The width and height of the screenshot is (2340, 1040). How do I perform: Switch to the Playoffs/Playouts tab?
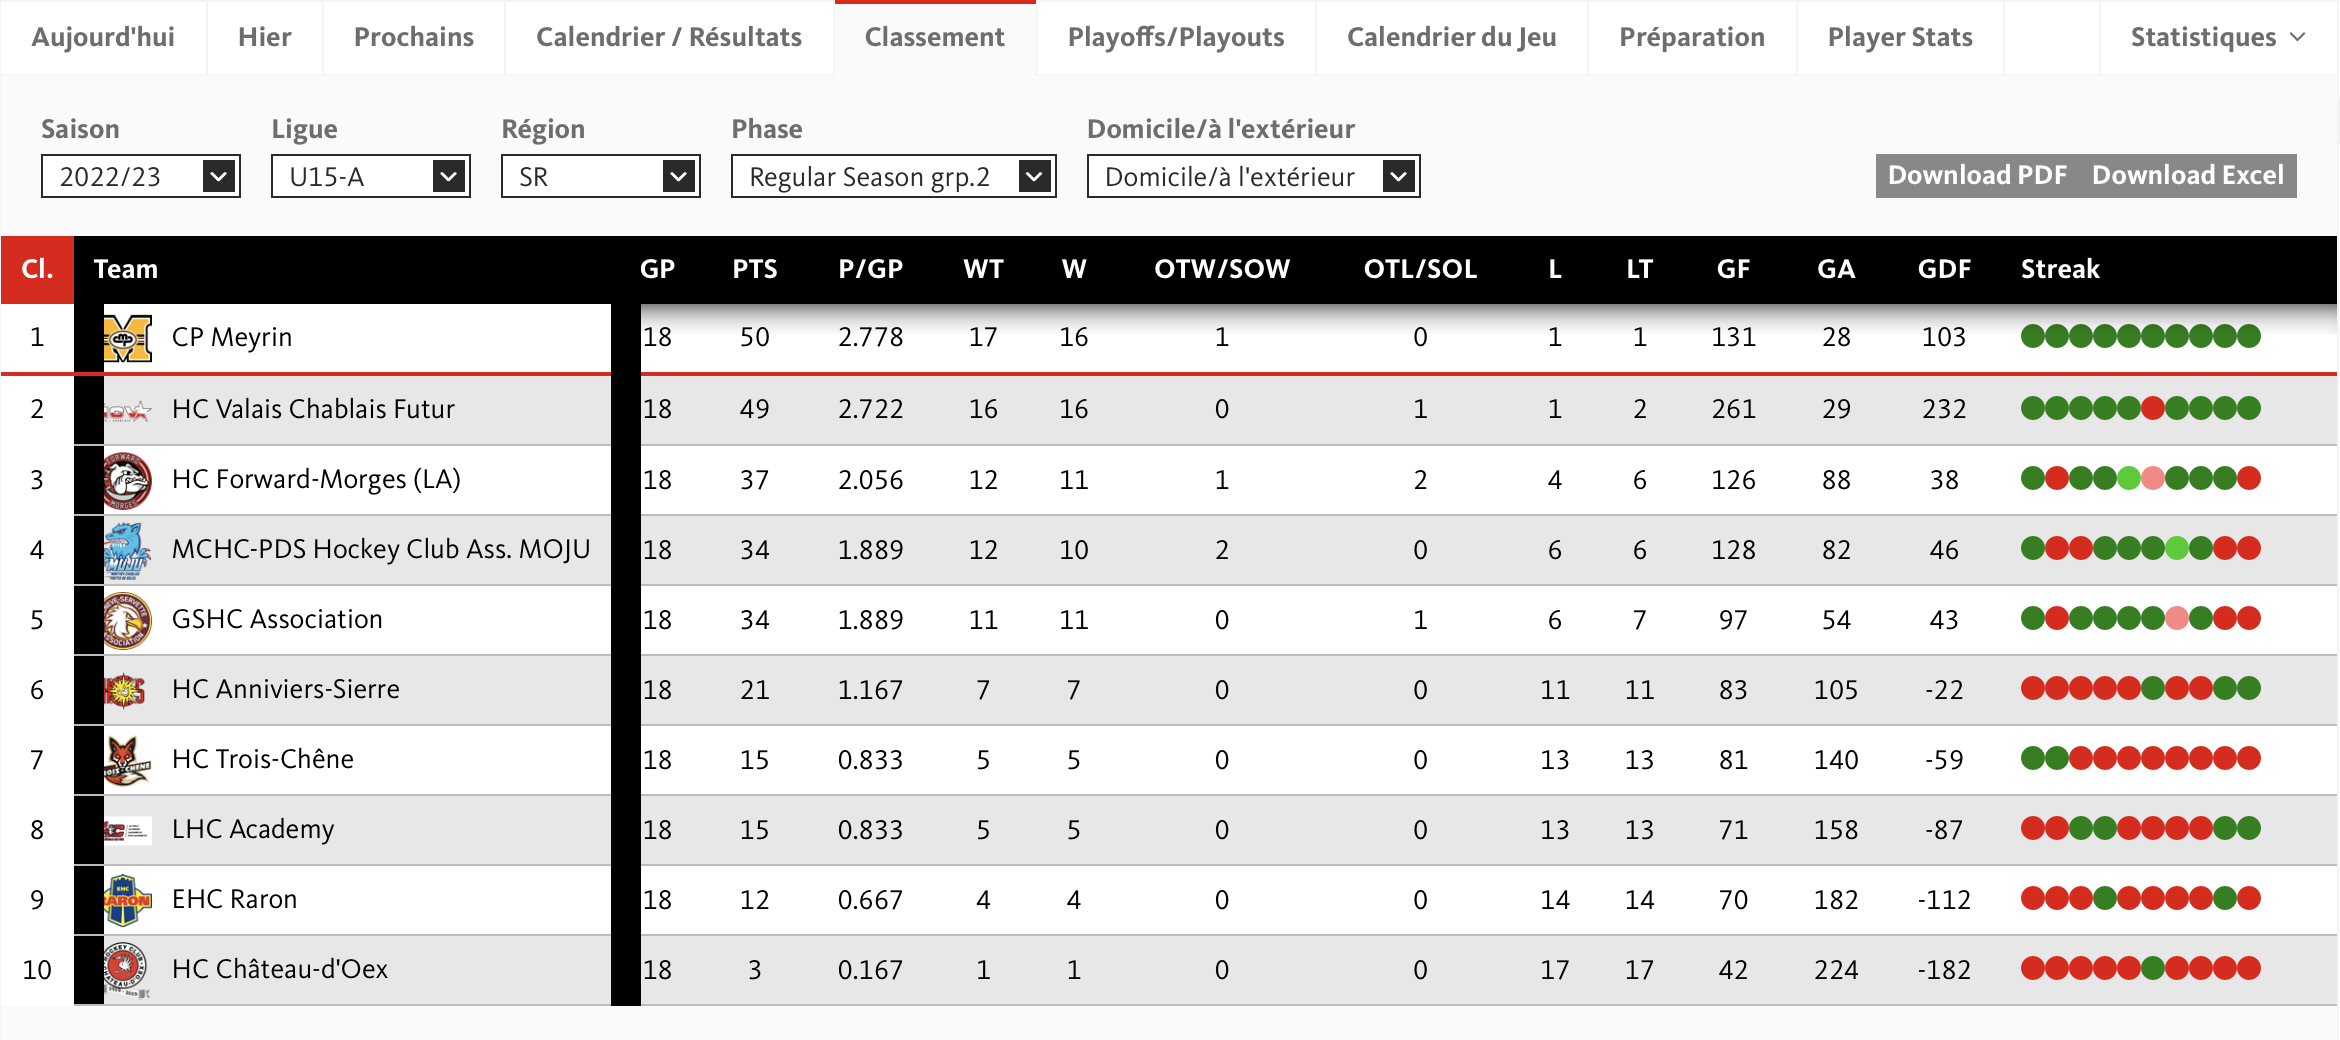click(x=1175, y=37)
